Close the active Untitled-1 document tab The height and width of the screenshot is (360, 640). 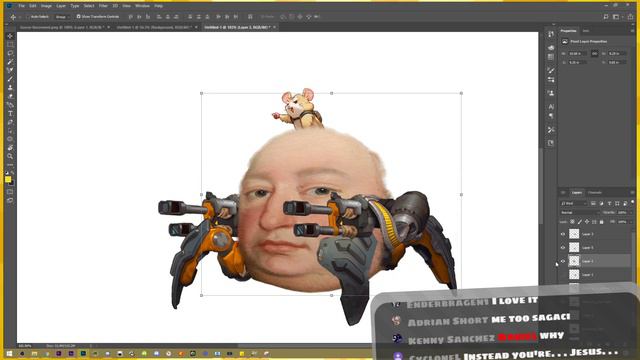[275, 27]
